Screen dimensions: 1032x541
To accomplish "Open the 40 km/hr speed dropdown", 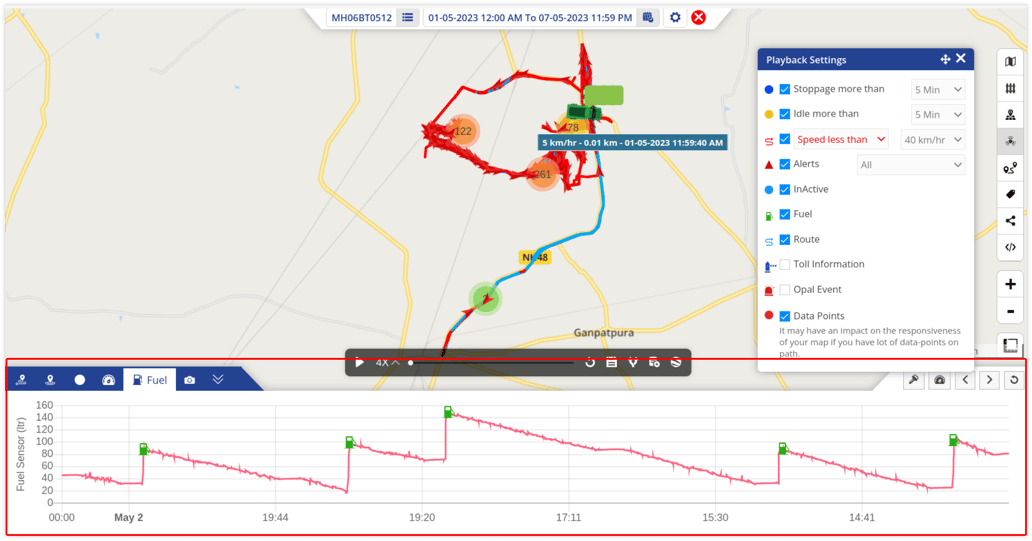I will (933, 139).
